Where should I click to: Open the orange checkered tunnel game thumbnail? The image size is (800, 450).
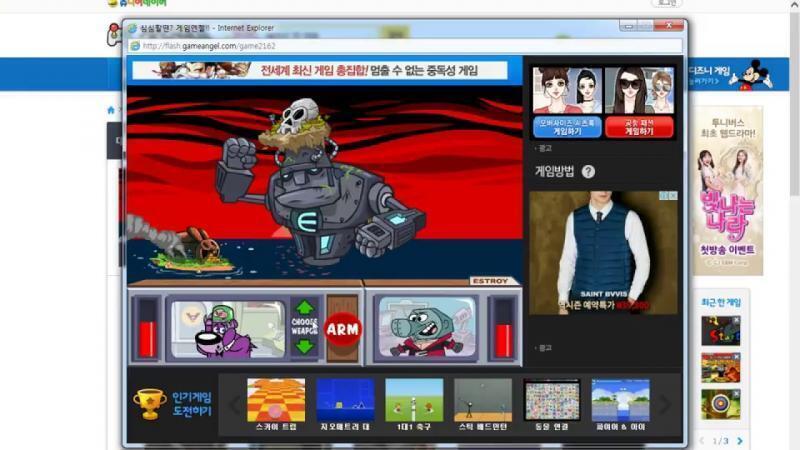(x=276, y=400)
